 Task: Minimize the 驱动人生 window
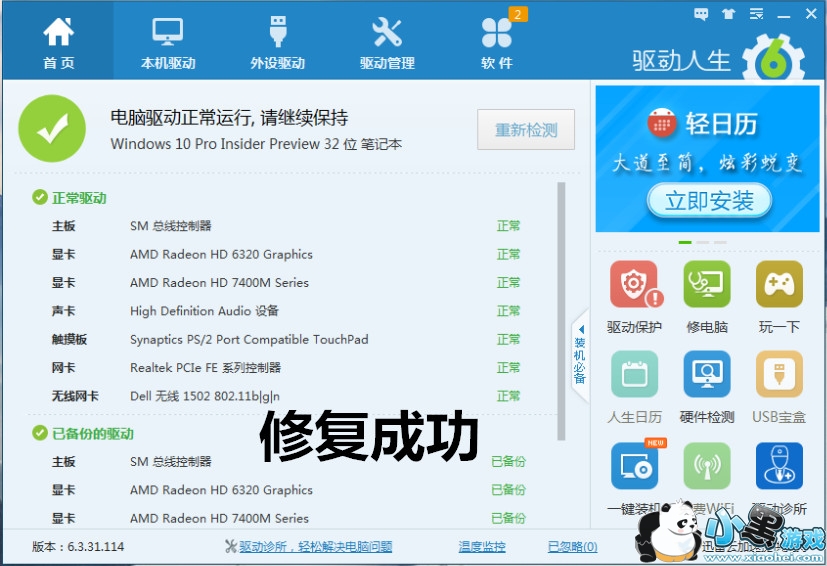tap(784, 15)
